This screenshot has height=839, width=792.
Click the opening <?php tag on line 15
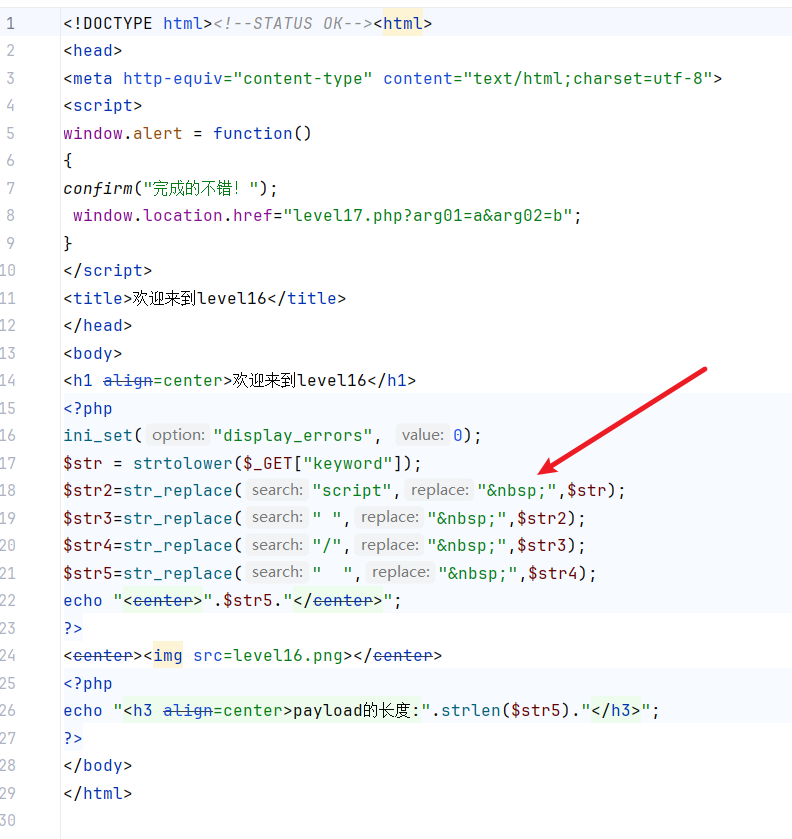click(88, 408)
